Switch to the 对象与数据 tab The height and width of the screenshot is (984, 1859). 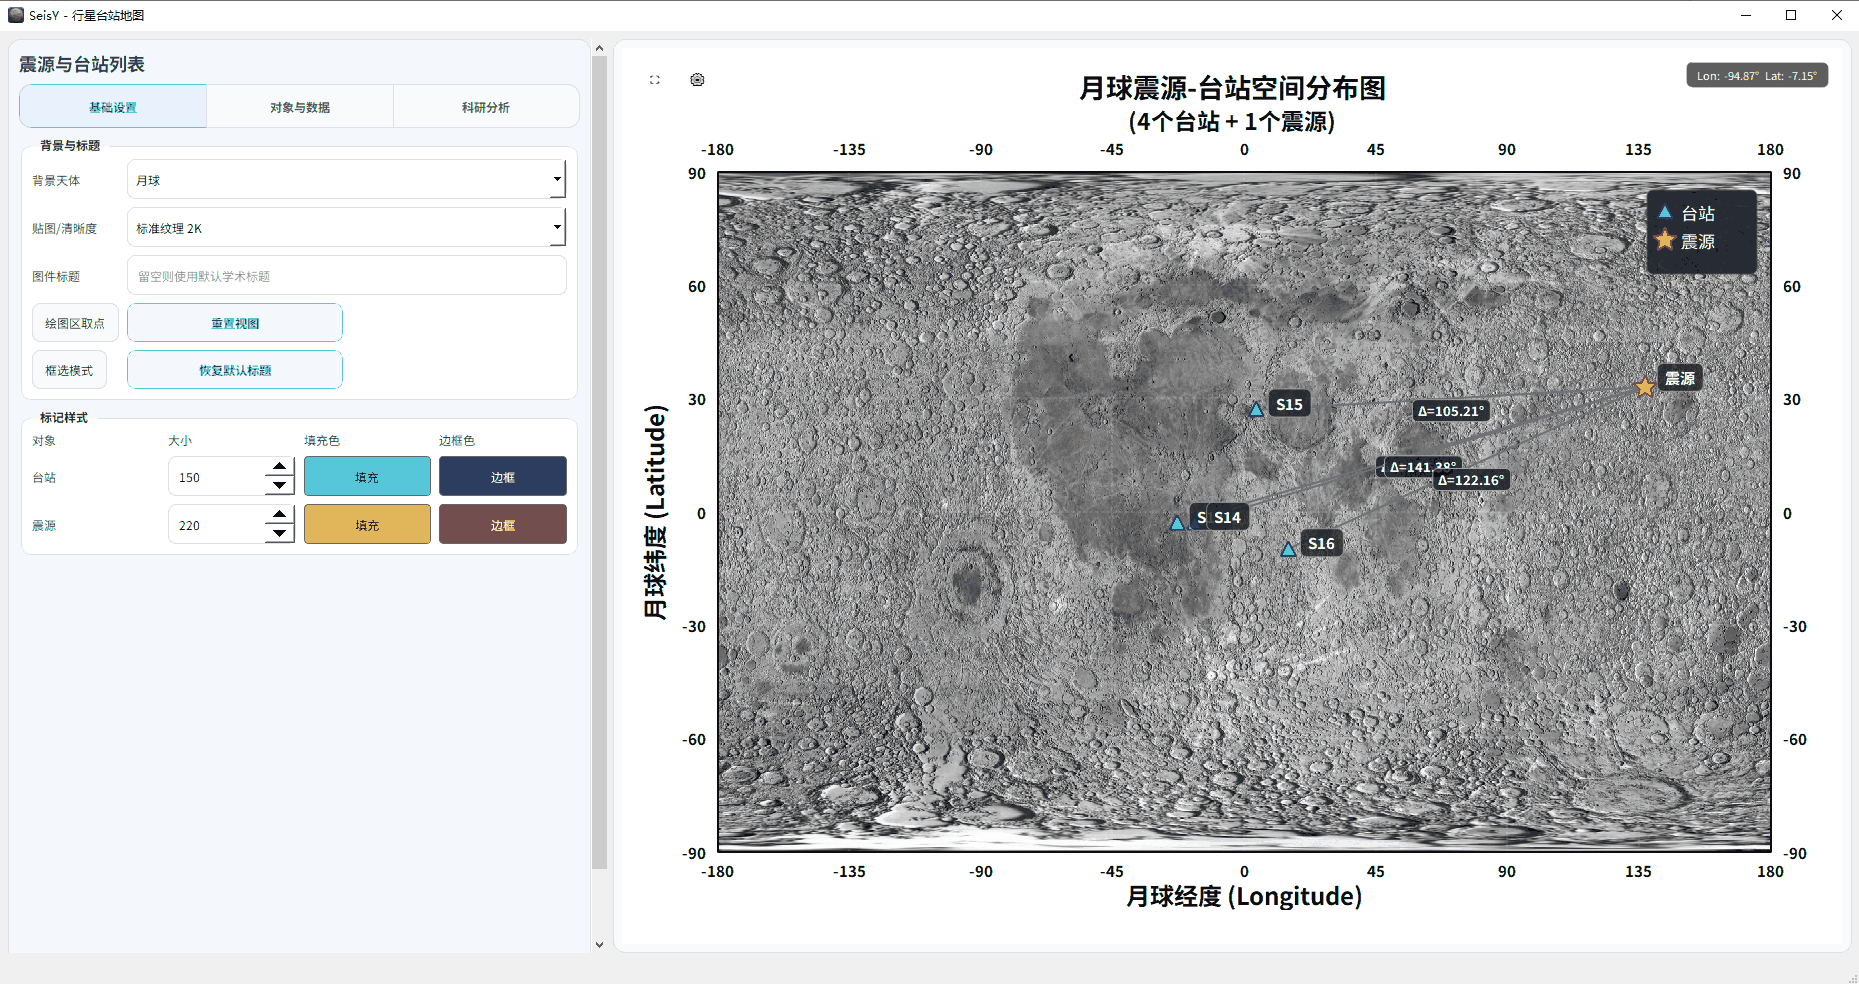[x=300, y=107]
